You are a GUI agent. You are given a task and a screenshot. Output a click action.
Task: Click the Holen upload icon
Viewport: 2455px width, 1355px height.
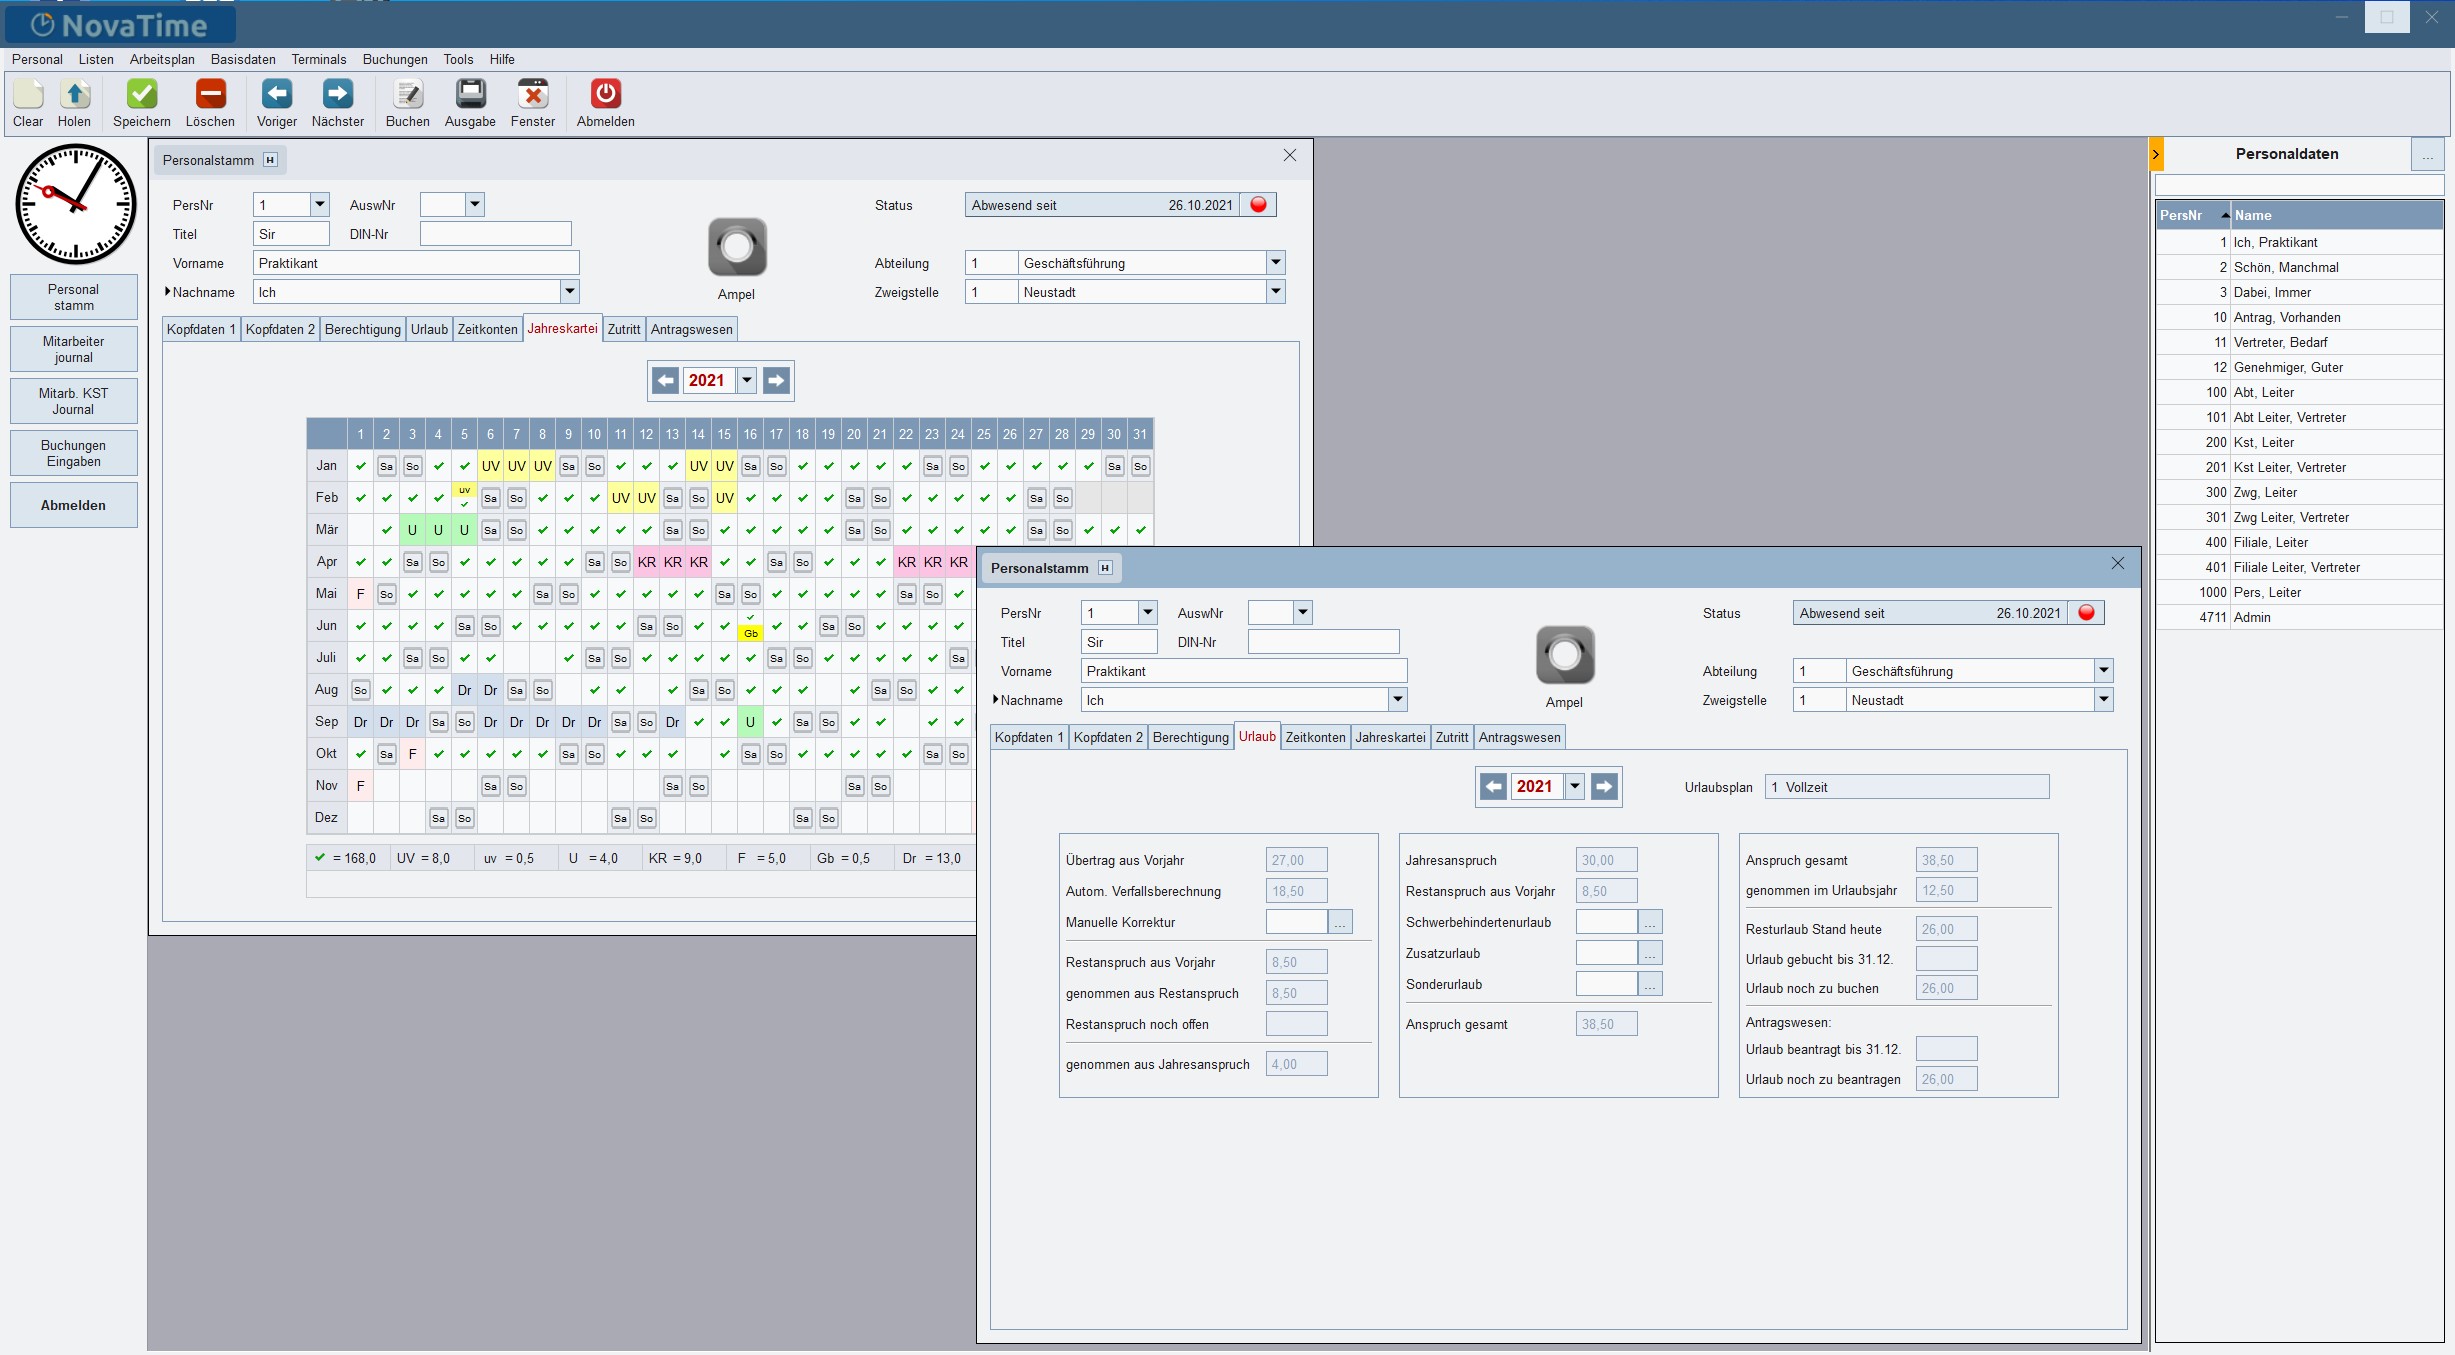74,94
